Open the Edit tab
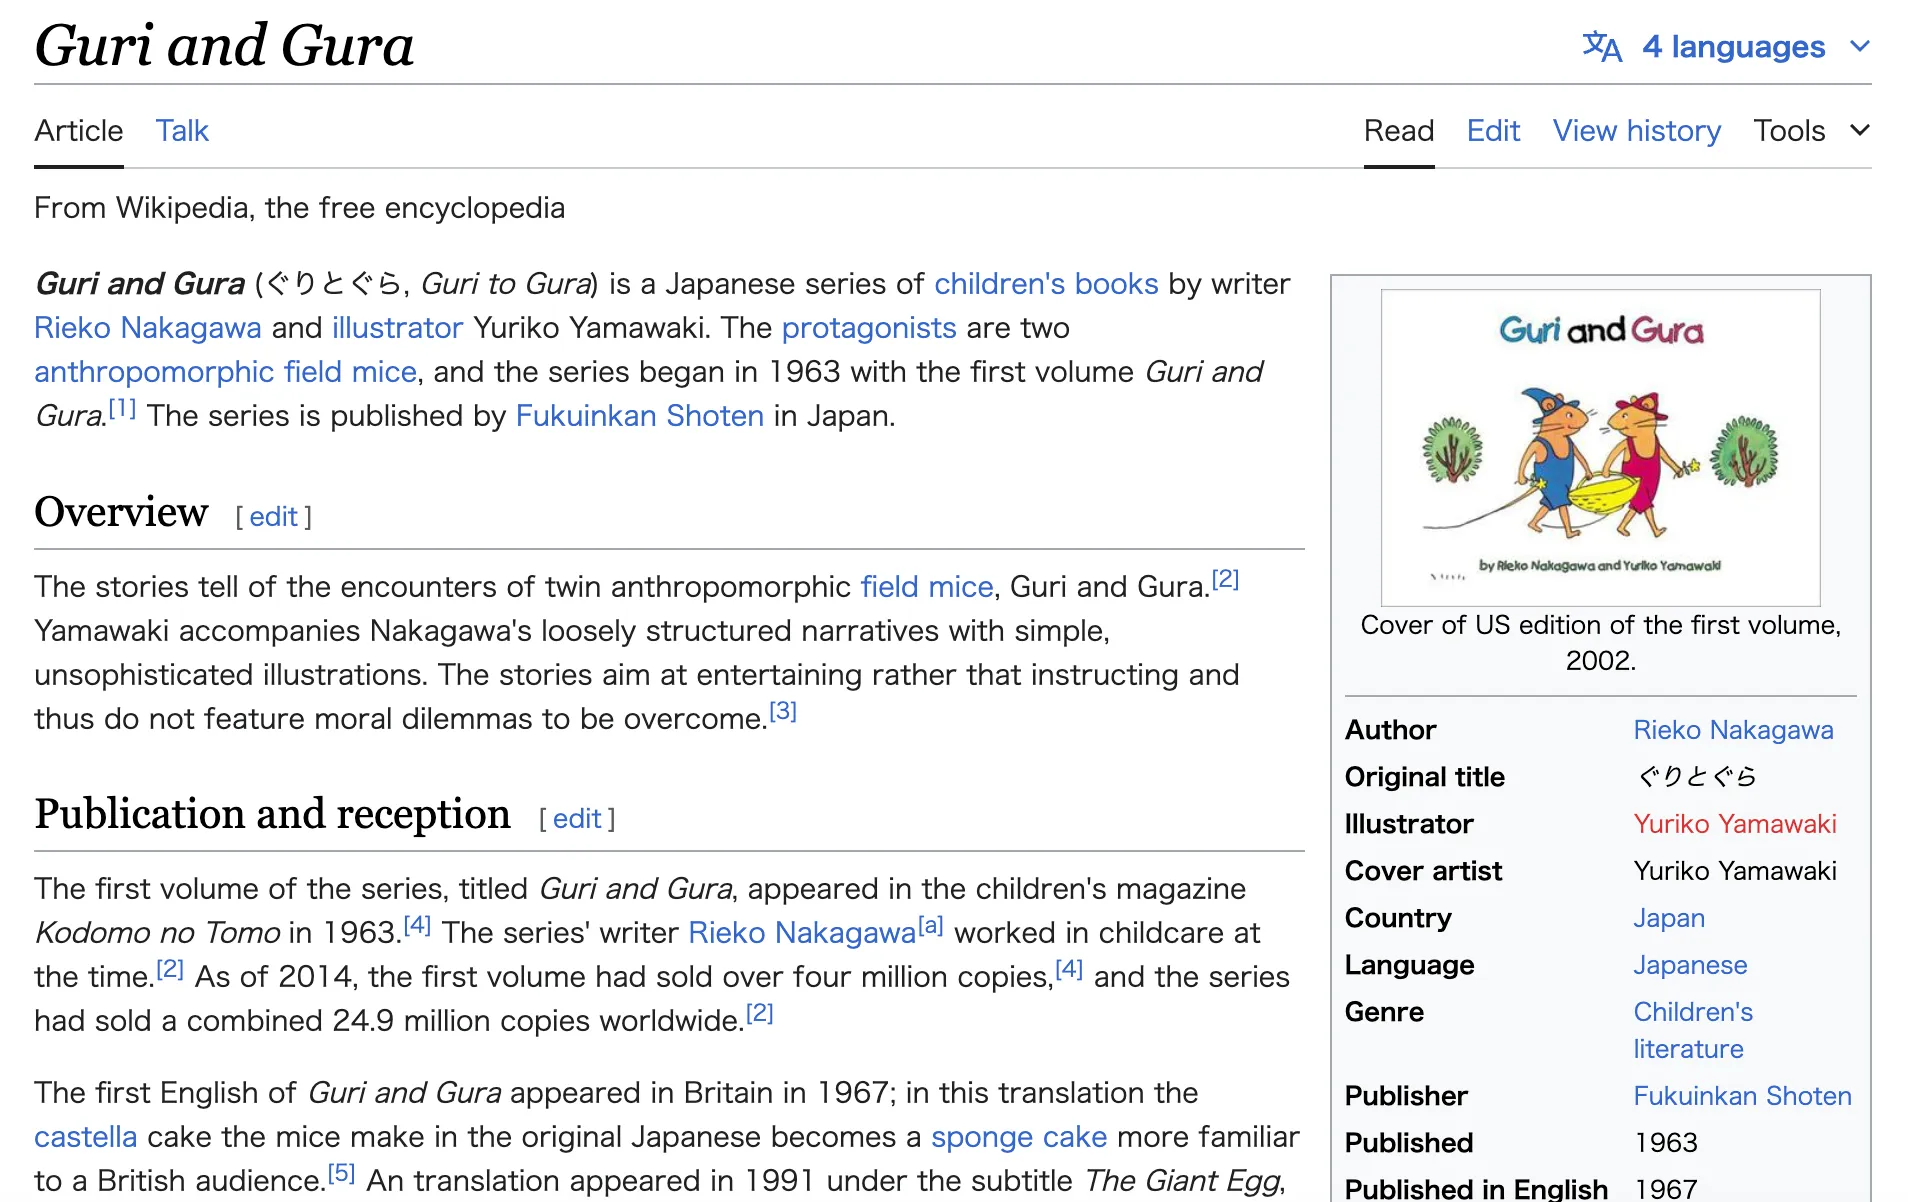The image size is (1908, 1202). coord(1492,131)
